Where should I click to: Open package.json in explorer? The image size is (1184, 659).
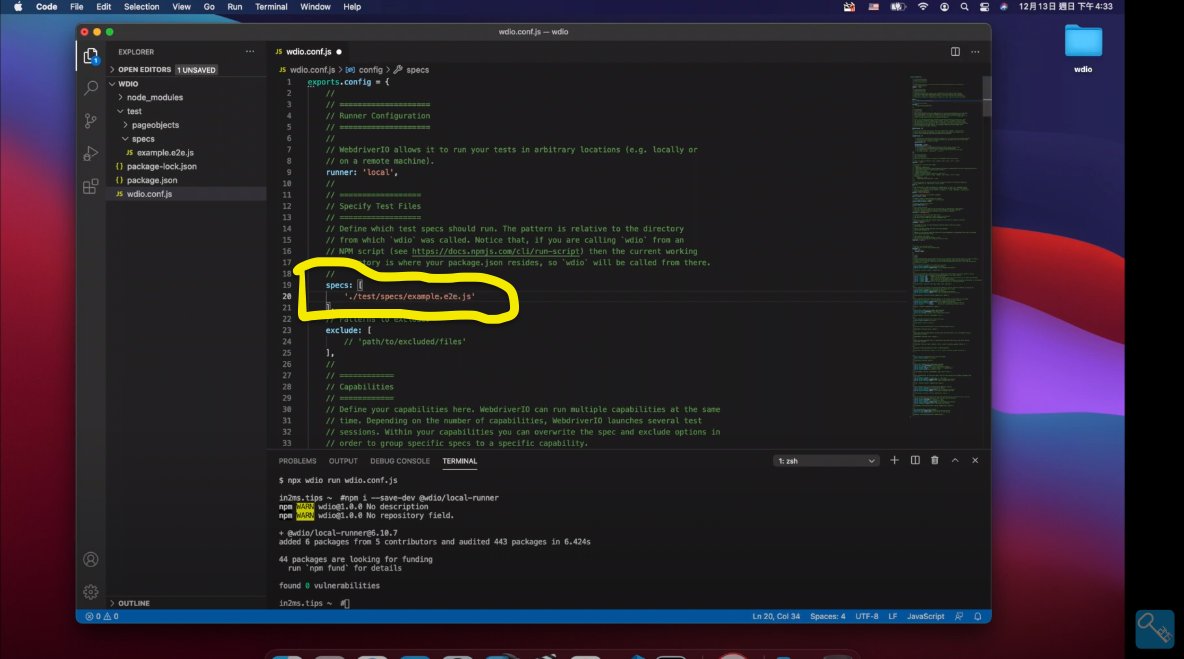152,180
